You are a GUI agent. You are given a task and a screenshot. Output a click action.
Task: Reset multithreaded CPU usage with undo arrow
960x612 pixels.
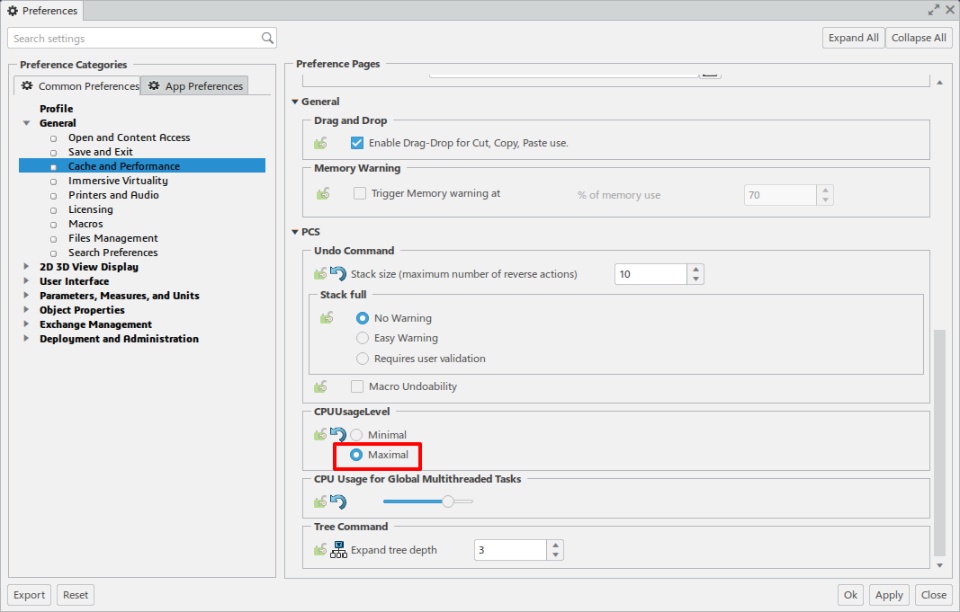pyautogui.click(x=338, y=502)
